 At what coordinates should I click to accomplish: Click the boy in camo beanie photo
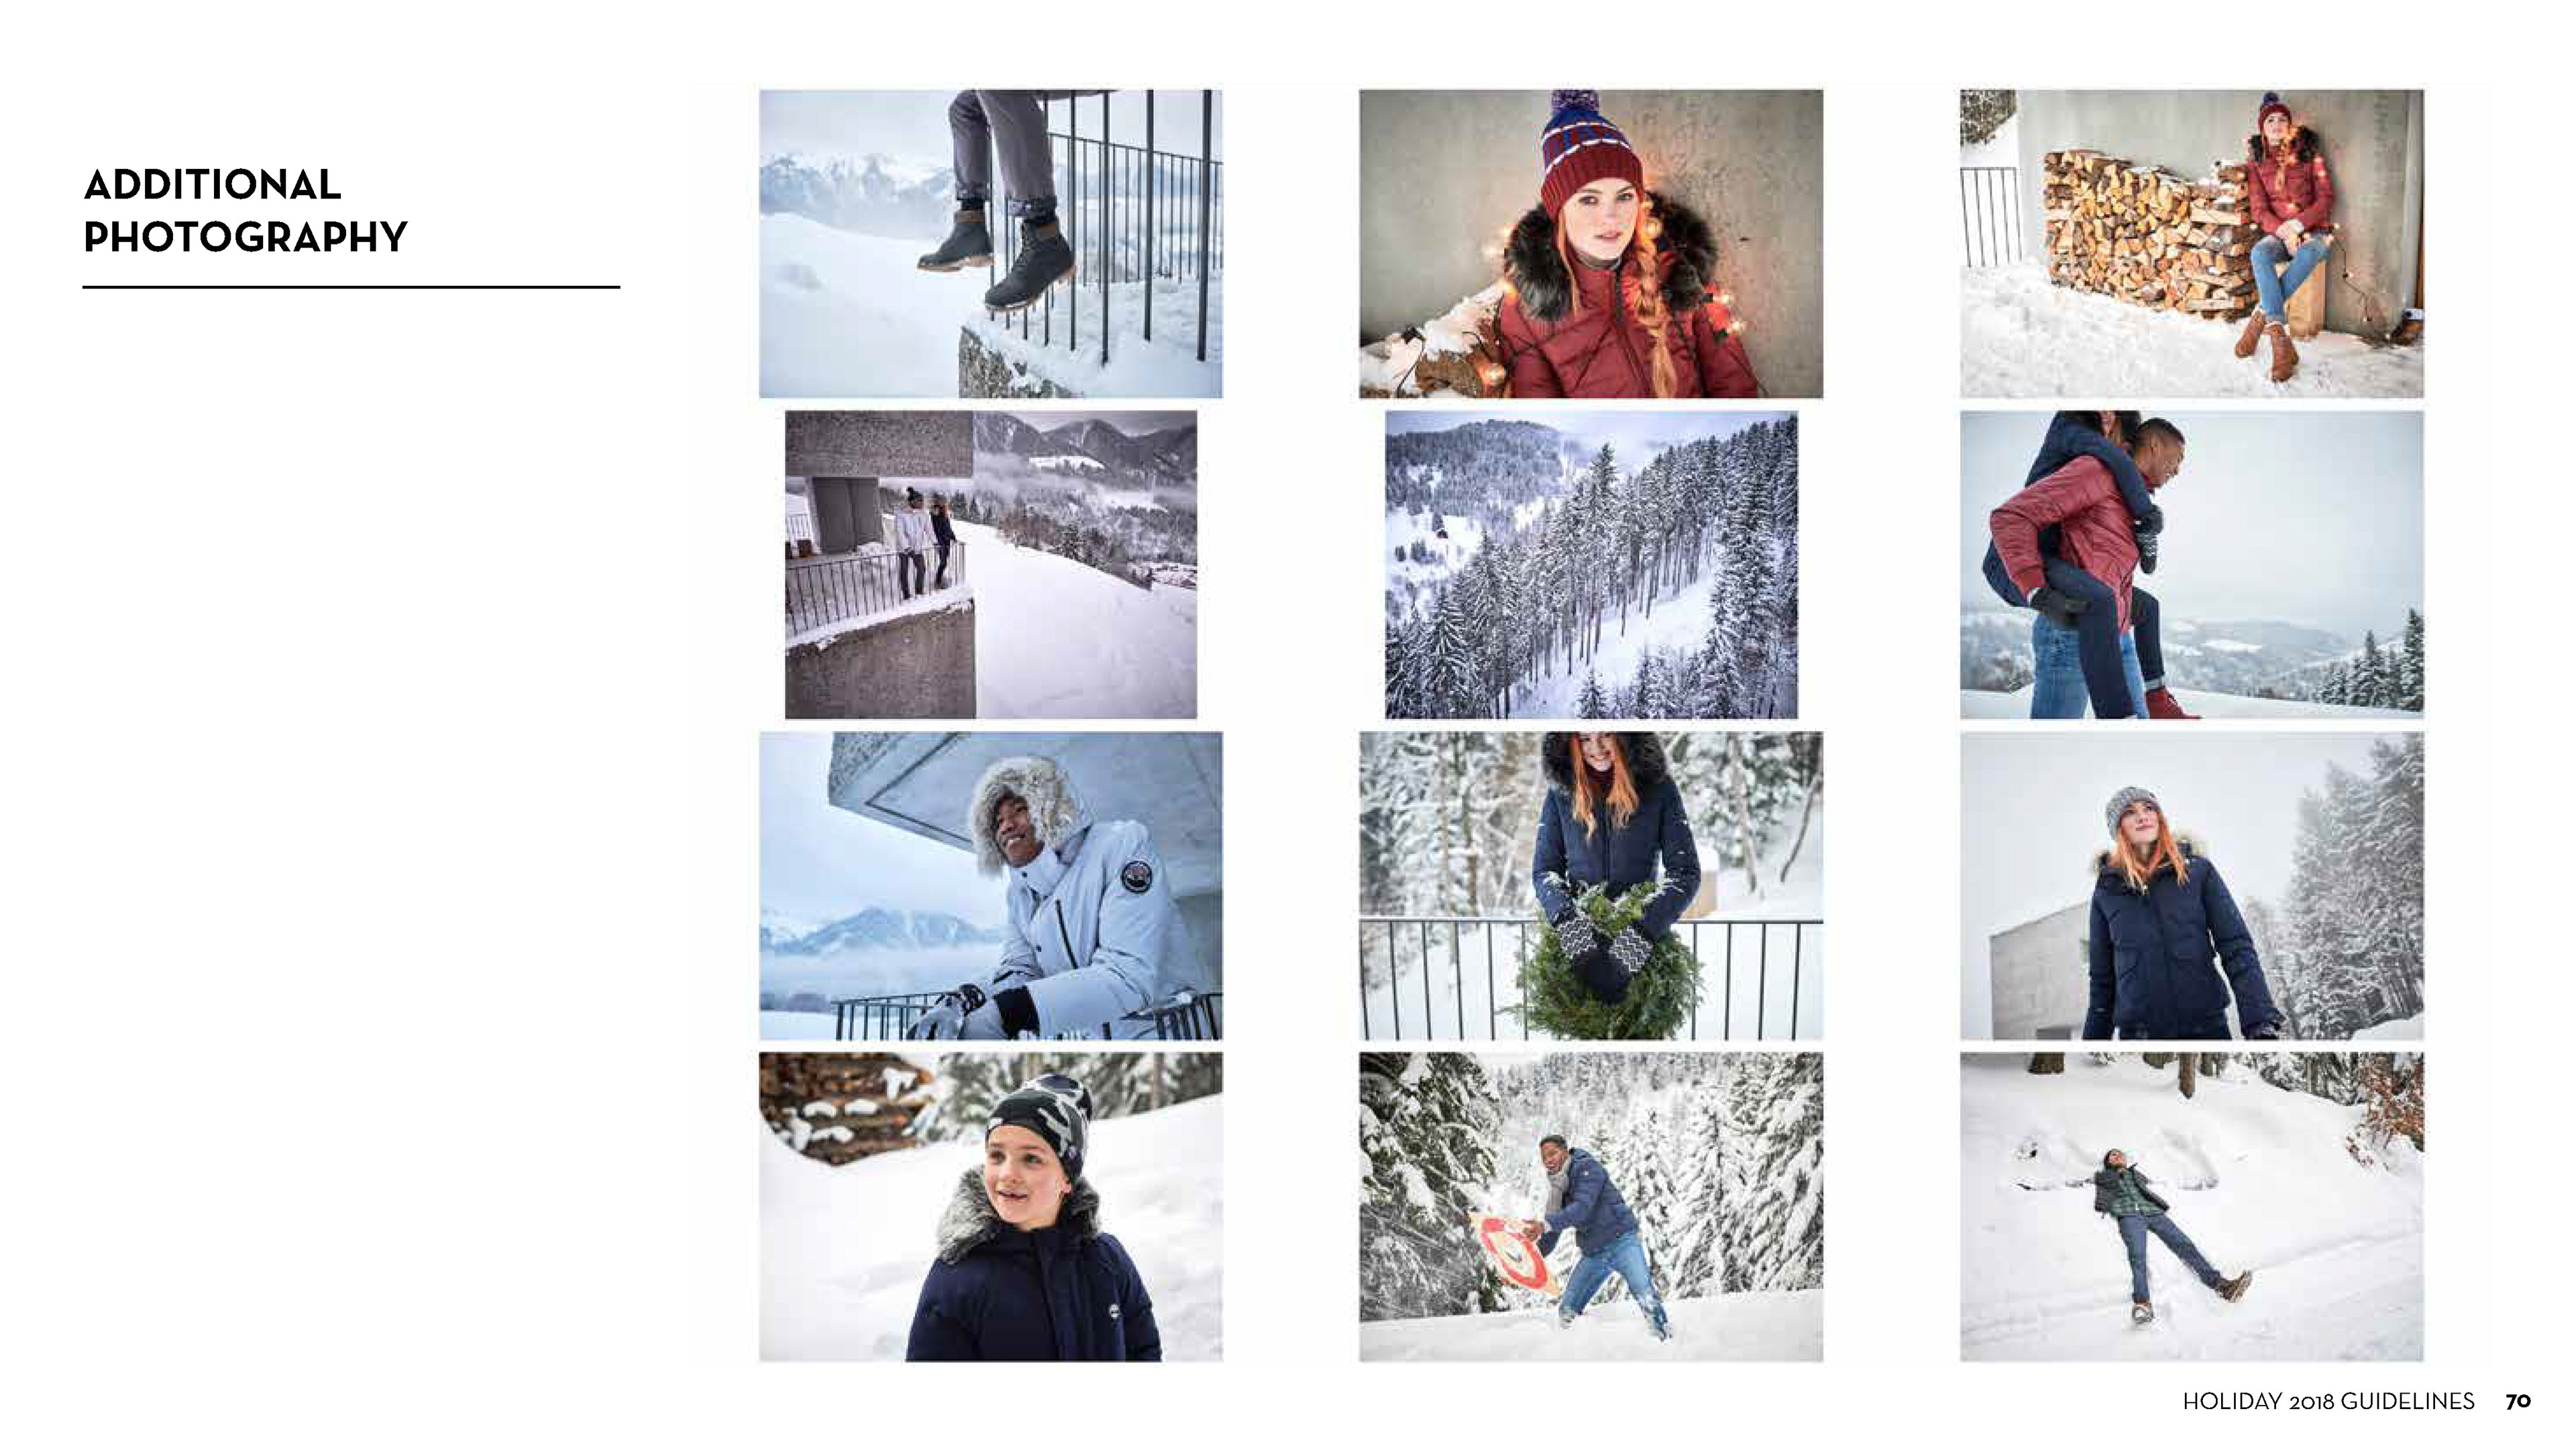tap(990, 1207)
